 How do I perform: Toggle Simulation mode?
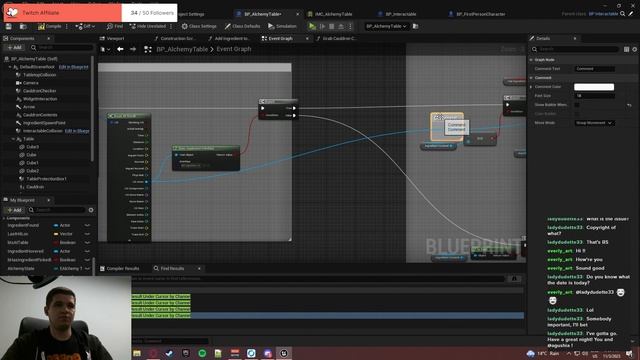tap(282, 27)
